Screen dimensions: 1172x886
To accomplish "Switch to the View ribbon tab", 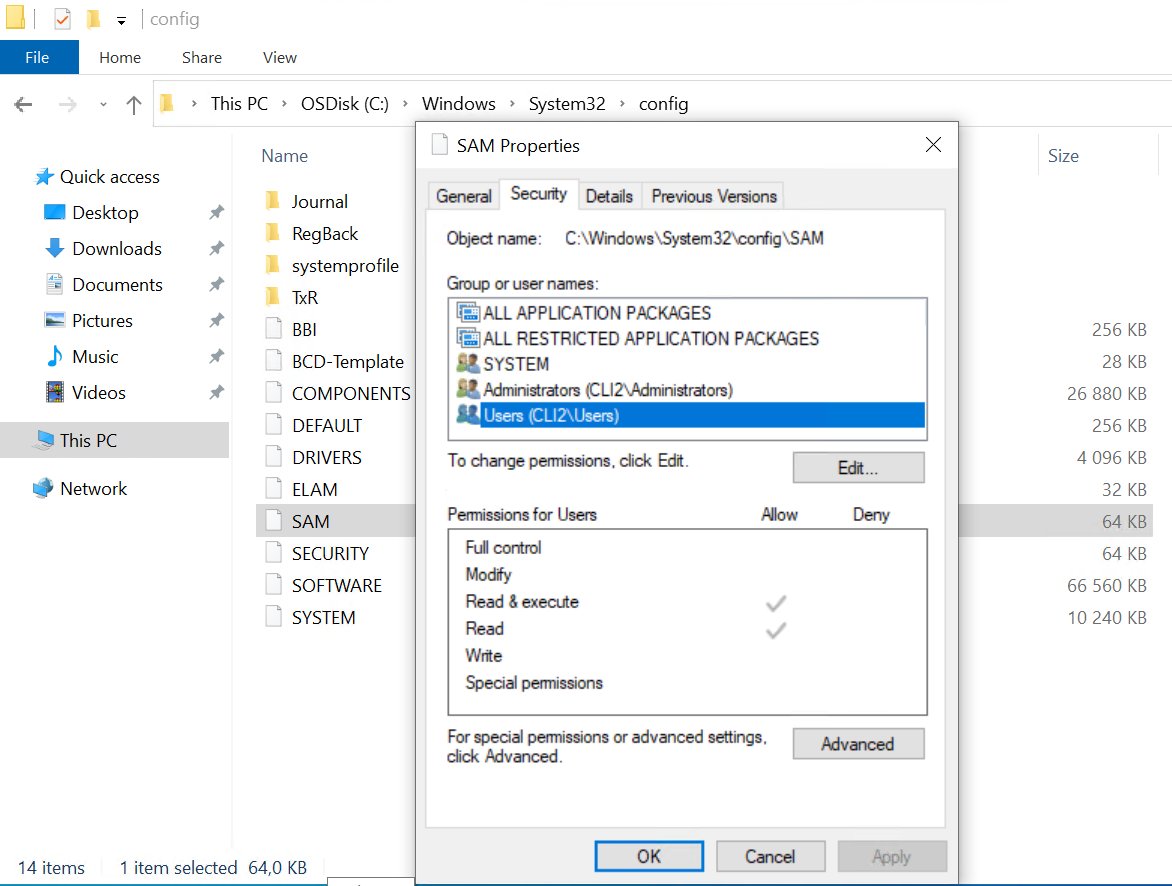I will coord(280,58).
